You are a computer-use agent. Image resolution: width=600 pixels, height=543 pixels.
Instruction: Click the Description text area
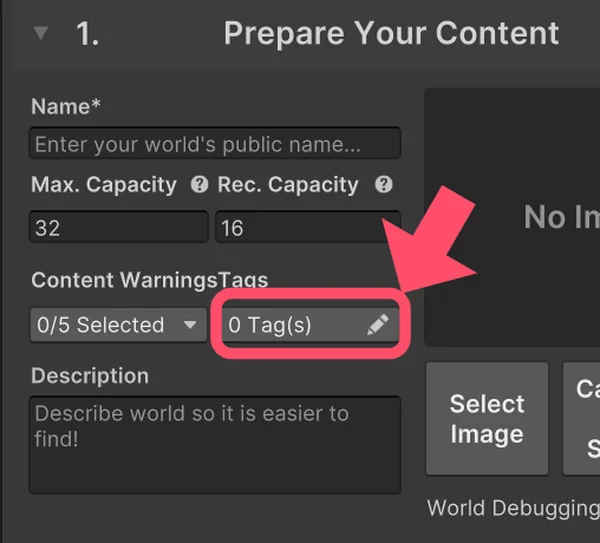click(x=215, y=444)
